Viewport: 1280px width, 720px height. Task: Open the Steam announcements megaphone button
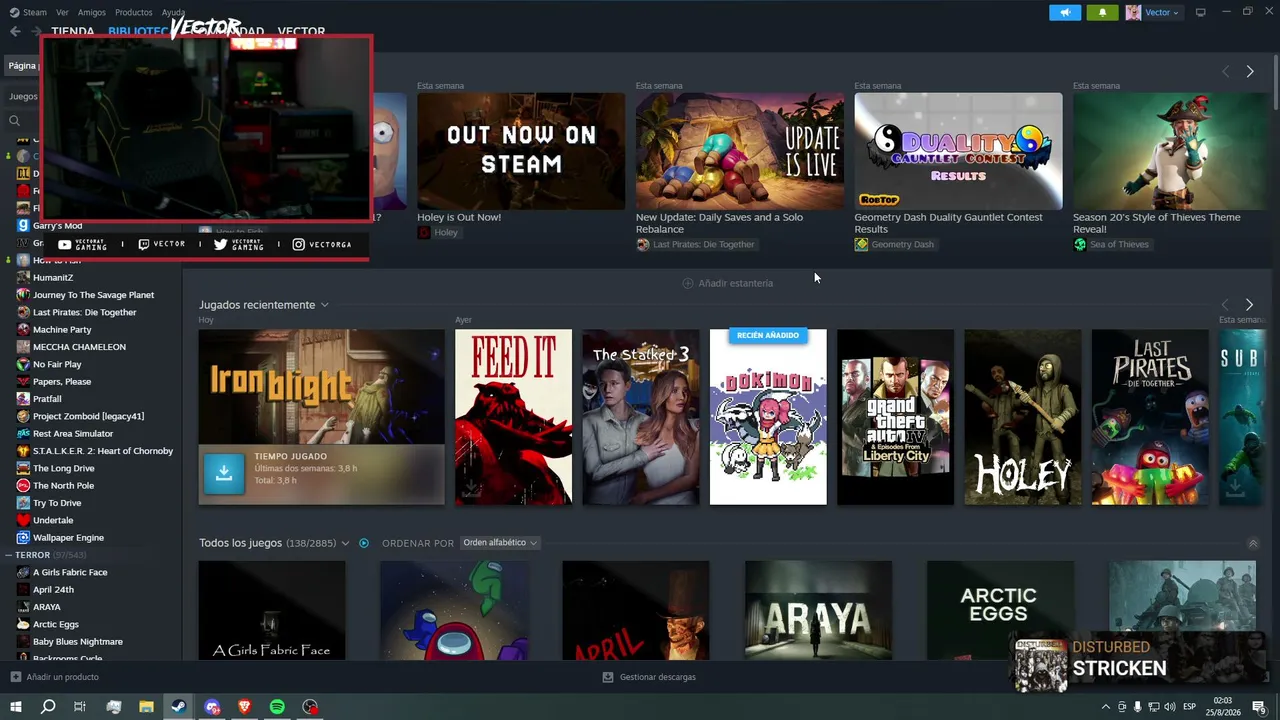[1065, 12]
